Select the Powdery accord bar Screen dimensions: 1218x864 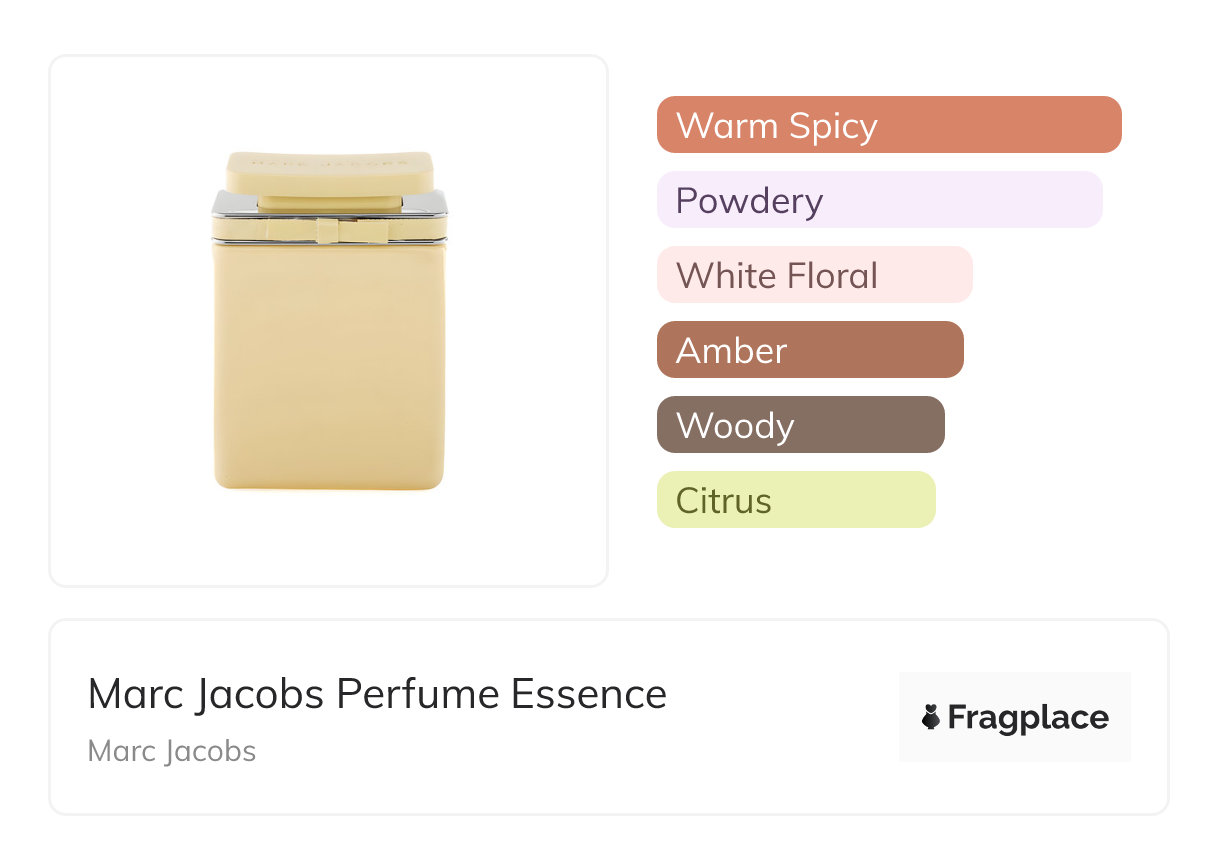(879, 200)
